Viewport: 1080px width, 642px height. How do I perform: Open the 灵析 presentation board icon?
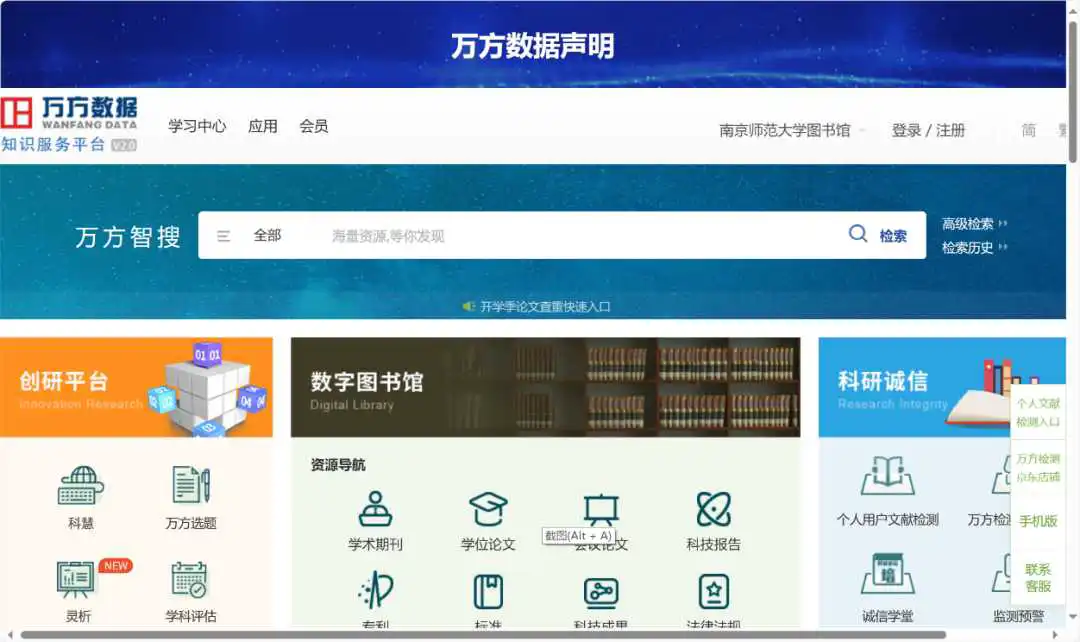(x=75, y=579)
